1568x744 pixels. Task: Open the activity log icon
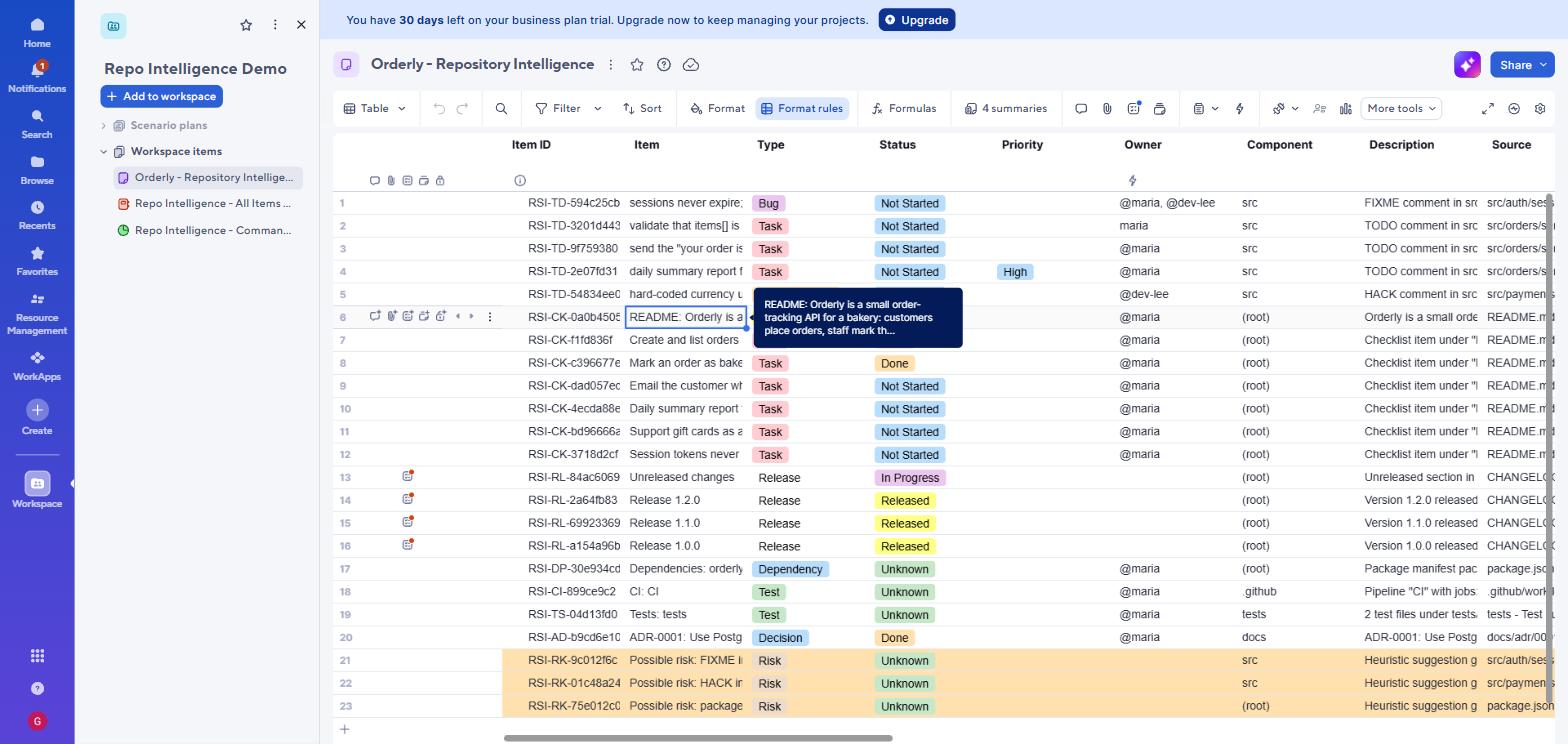pos(1514,108)
